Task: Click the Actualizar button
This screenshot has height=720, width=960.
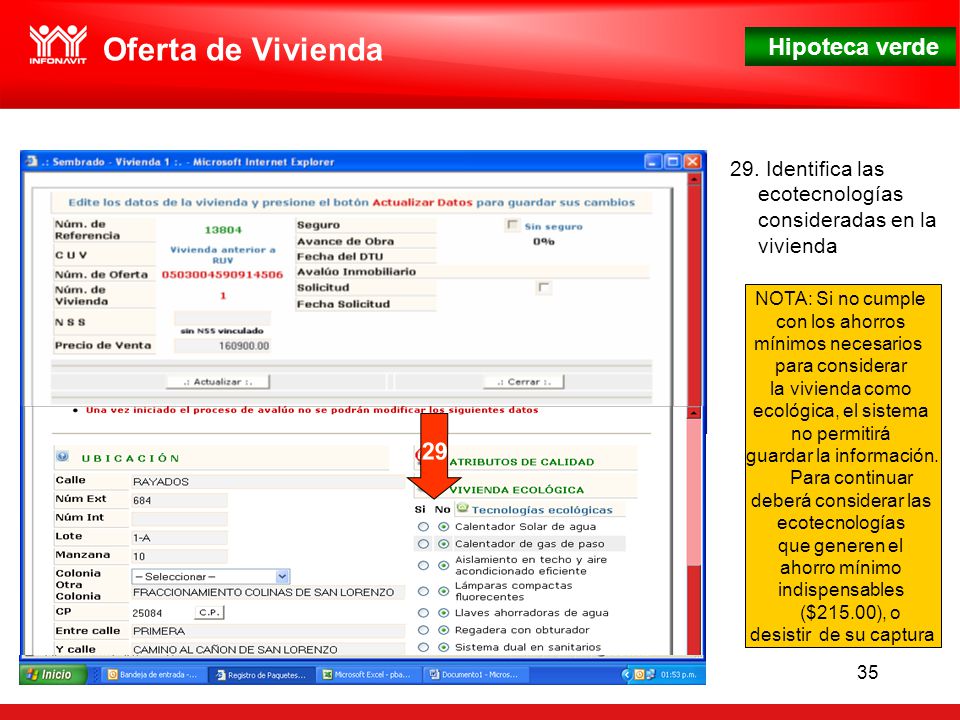Action: coord(218,382)
